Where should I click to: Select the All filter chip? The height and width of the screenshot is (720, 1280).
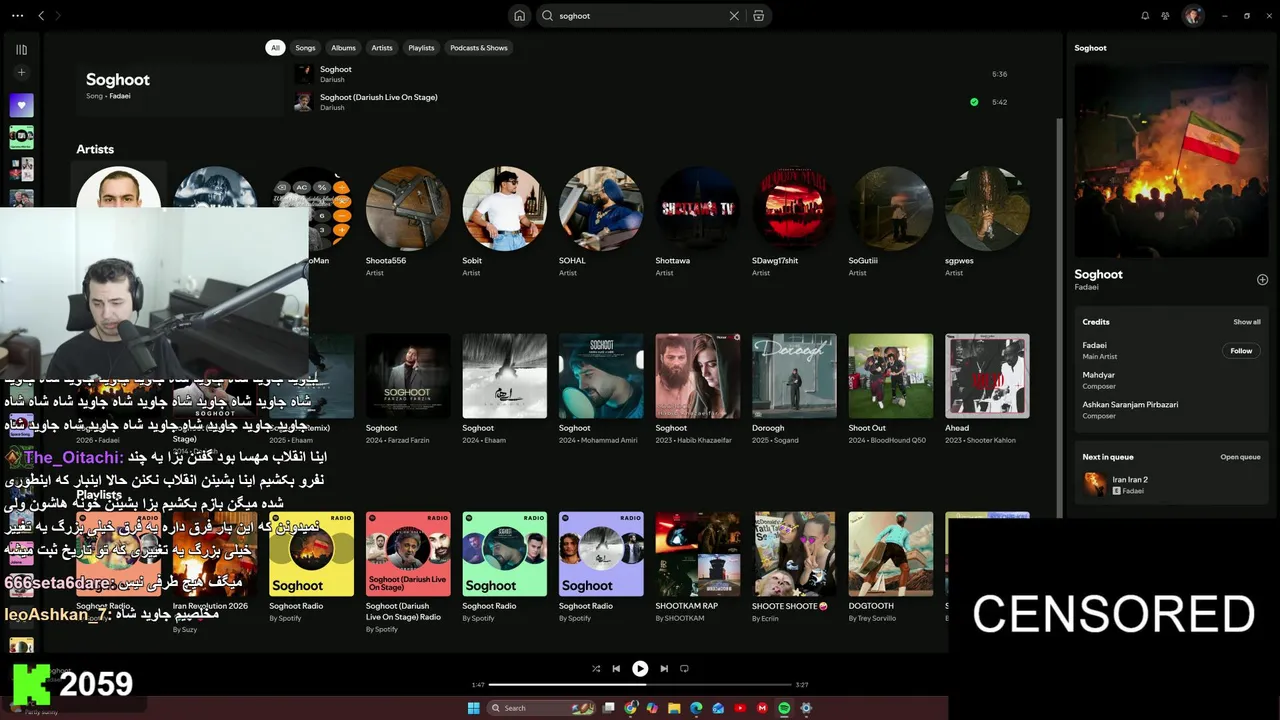(275, 48)
